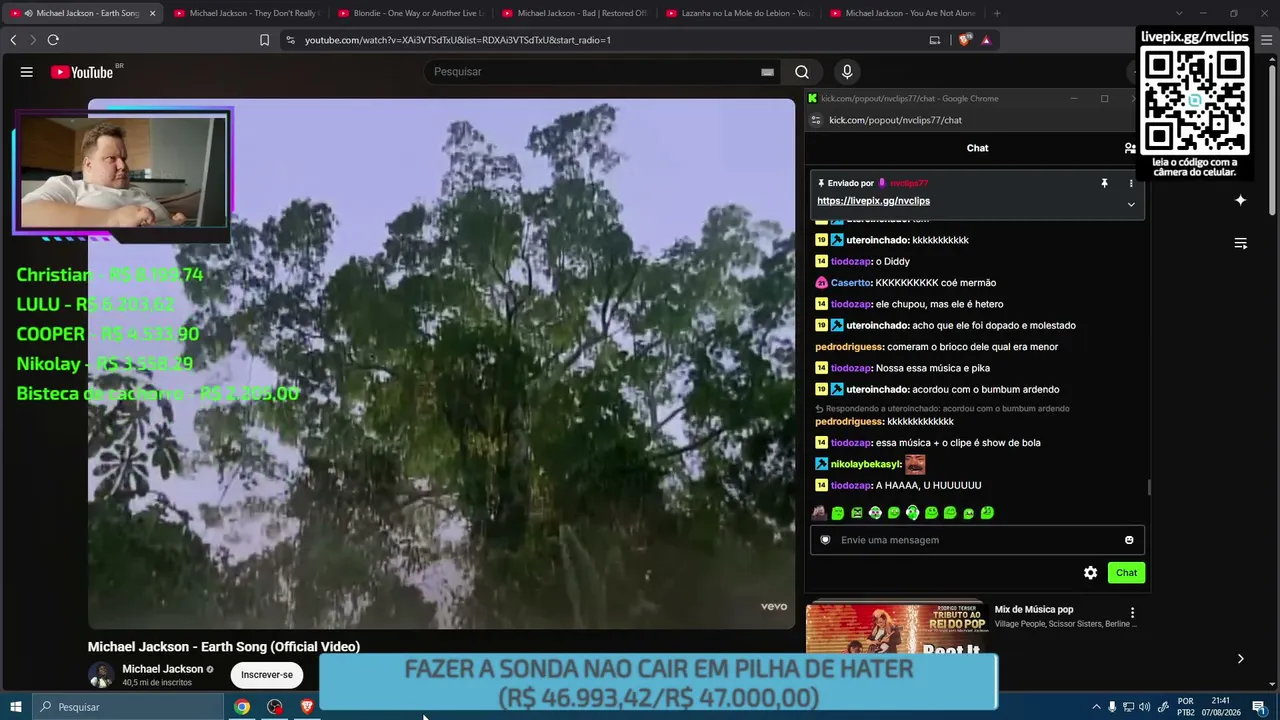Viewport: 1280px width, 720px height.
Task: Switch to the Michael Jackson - Bad tab
Action: click(575, 13)
